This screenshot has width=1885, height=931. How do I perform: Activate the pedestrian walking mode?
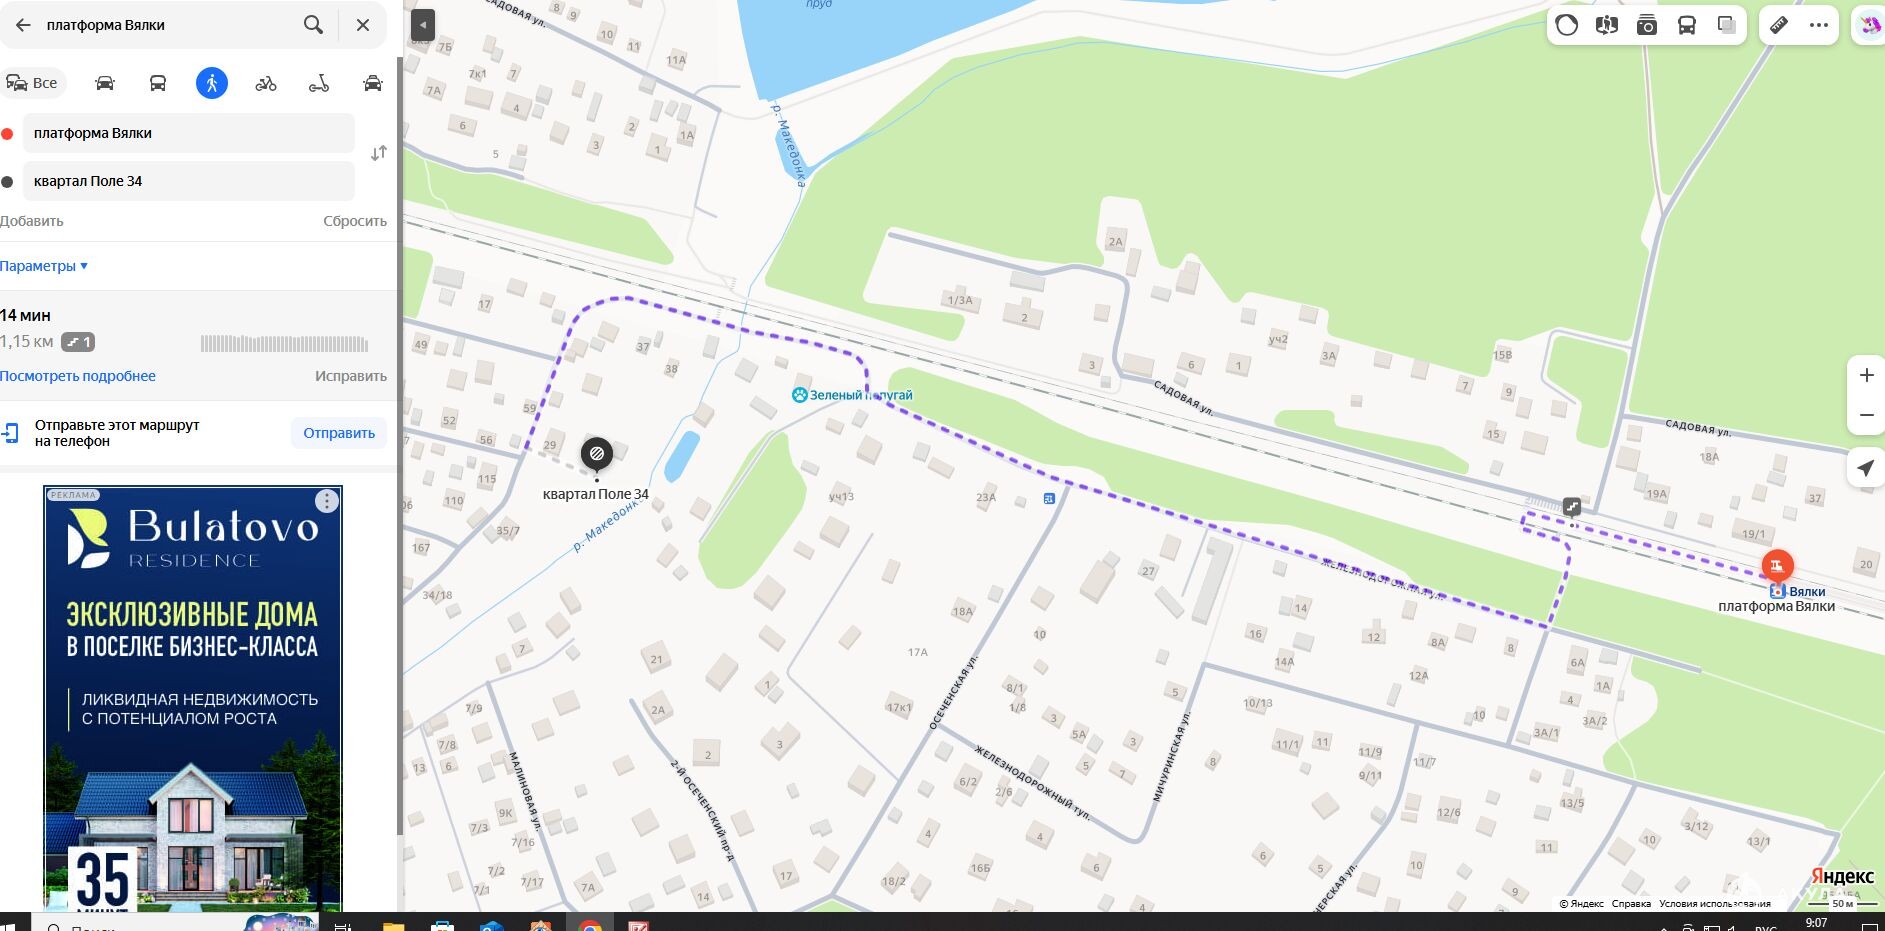(x=212, y=83)
